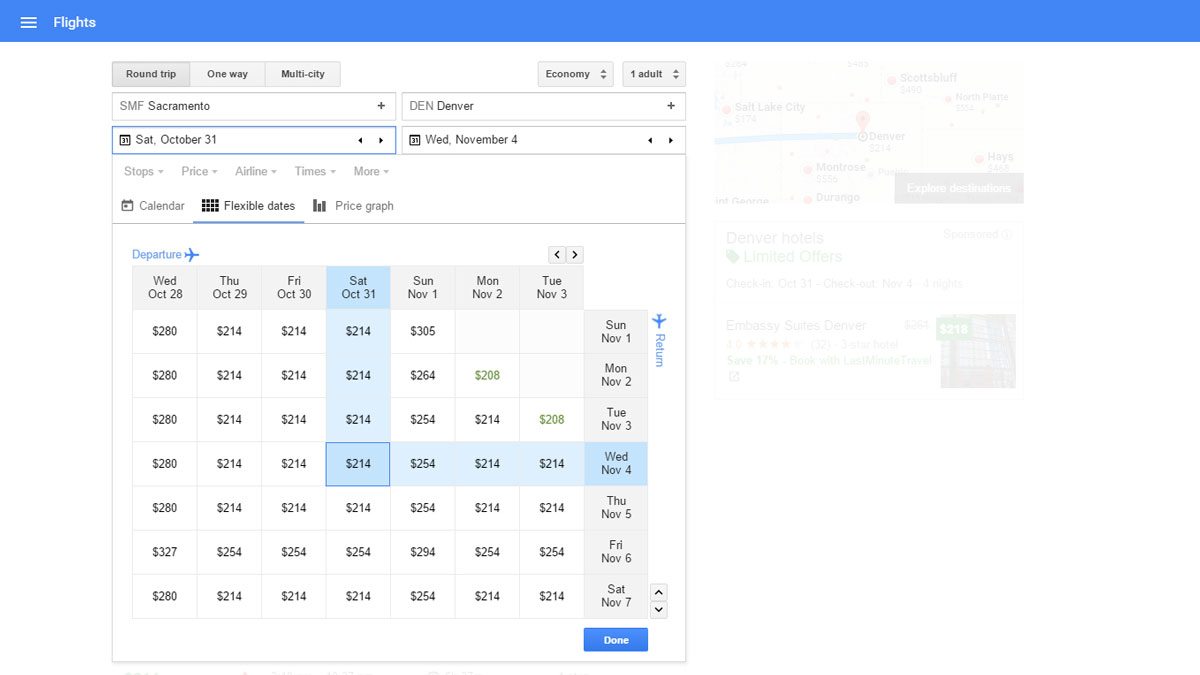
Task: Advance return date to next day
Action: point(670,141)
